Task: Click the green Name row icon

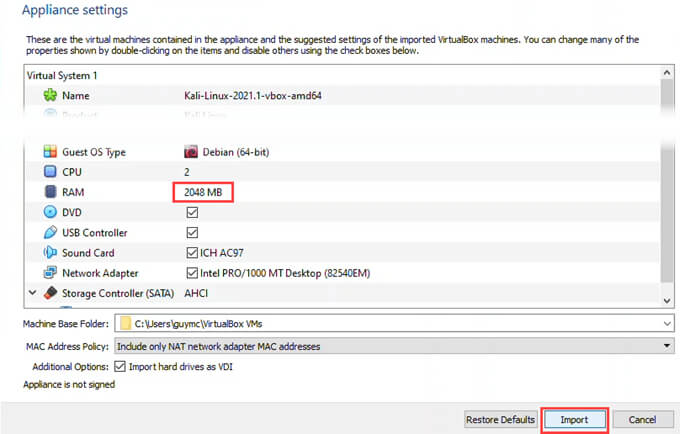Action: tap(50, 95)
